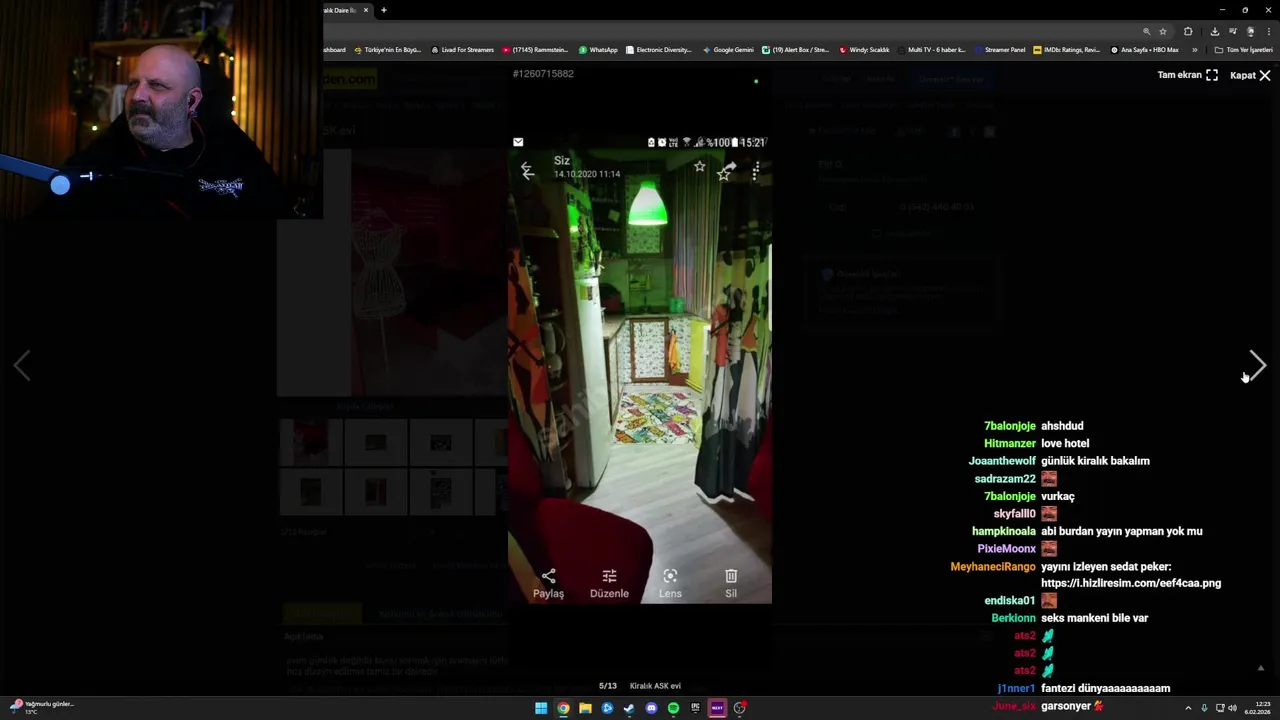1280x720 pixels.
Task: Open the Electronic Diversity bookmark
Action: 658,50
